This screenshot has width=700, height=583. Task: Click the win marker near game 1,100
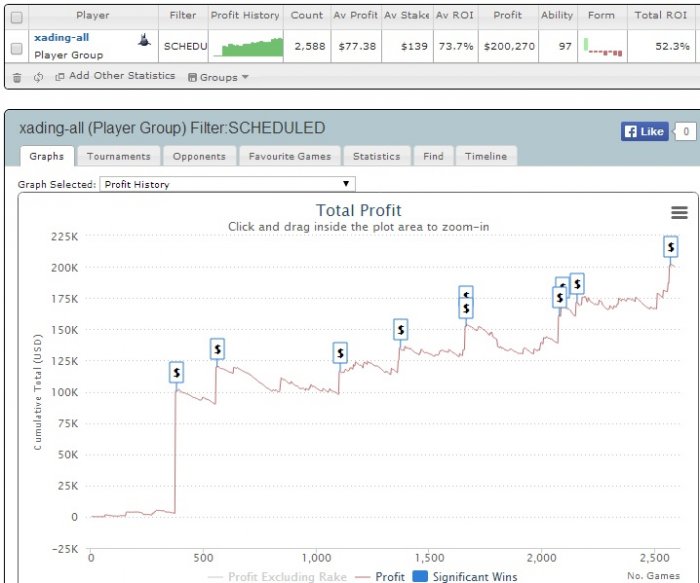(340, 353)
